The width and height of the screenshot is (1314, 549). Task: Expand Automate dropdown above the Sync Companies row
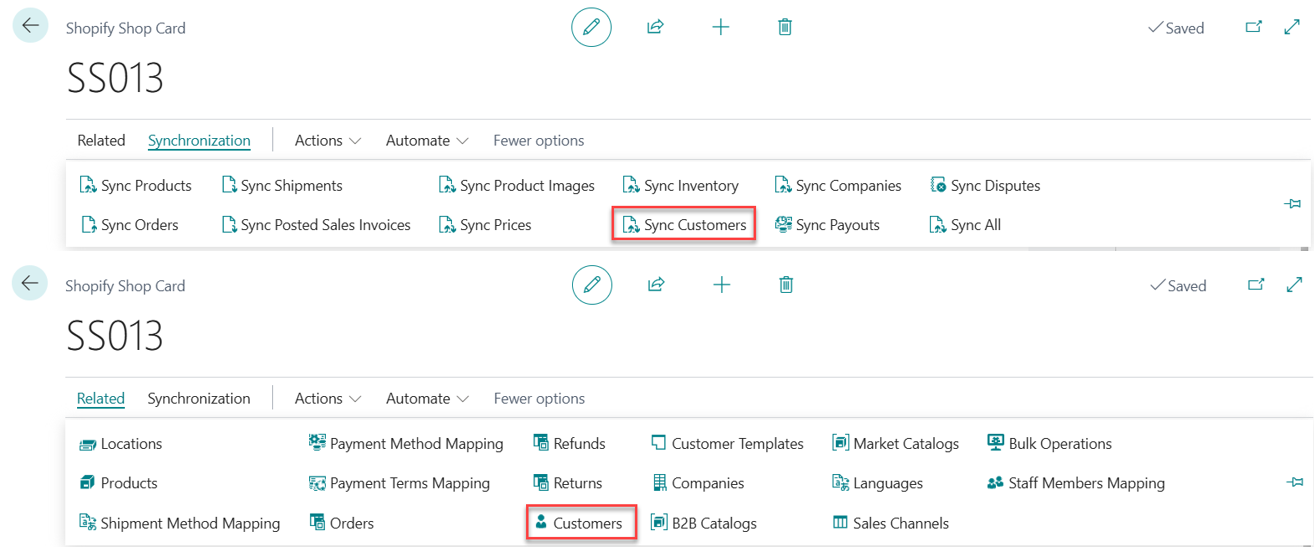(x=427, y=141)
